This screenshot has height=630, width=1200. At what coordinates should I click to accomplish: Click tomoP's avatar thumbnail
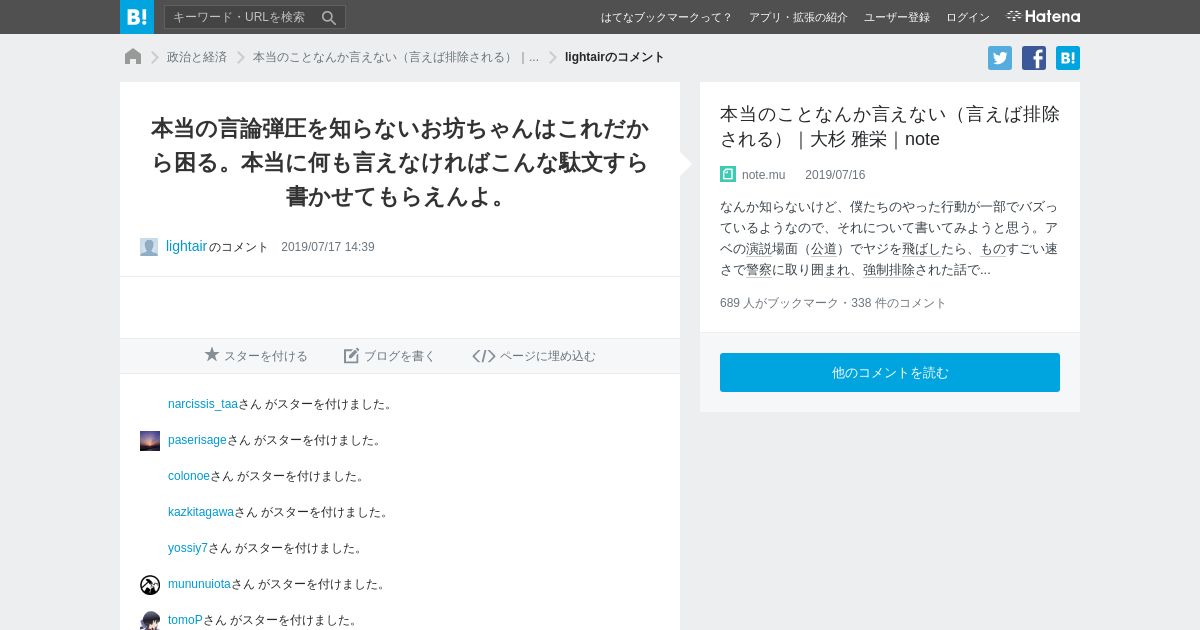tap(150, 620)
